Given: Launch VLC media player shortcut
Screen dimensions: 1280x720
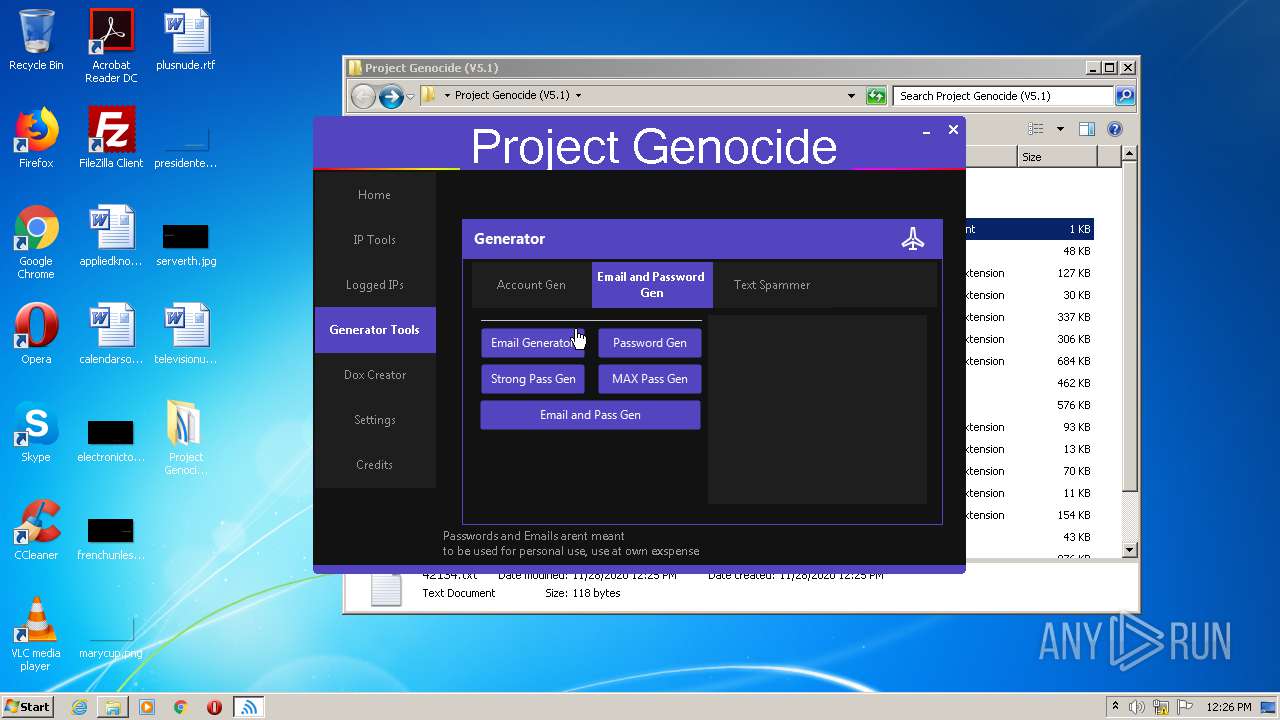Looking at the screenshot, I should point(36,635).
